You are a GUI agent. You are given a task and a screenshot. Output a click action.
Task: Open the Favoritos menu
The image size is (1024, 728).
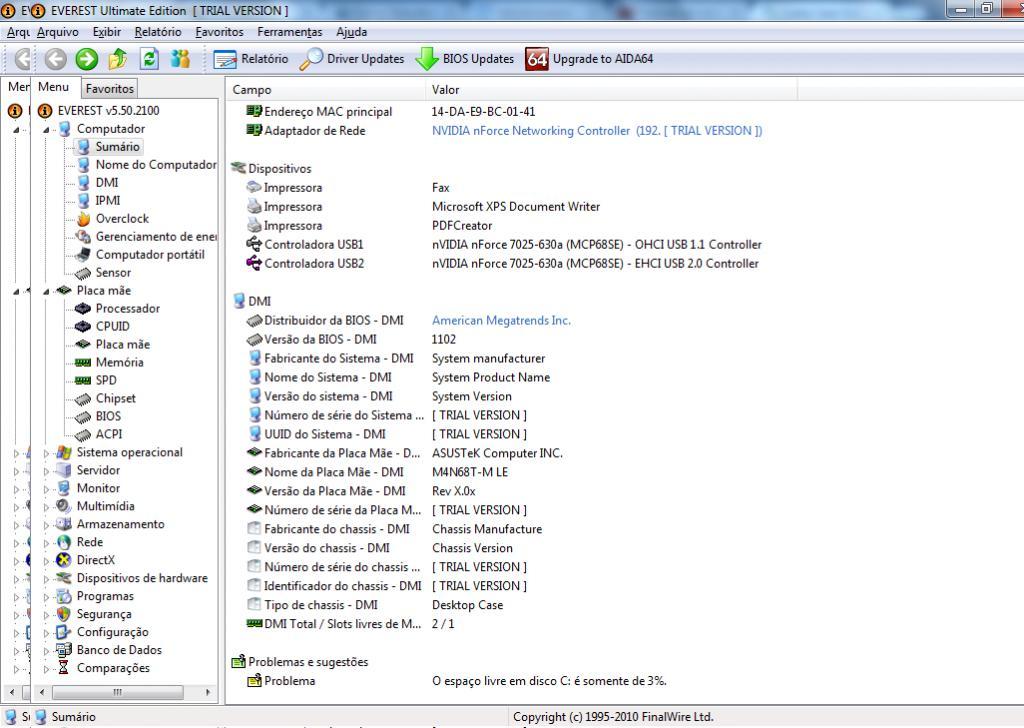coord(219,32)
